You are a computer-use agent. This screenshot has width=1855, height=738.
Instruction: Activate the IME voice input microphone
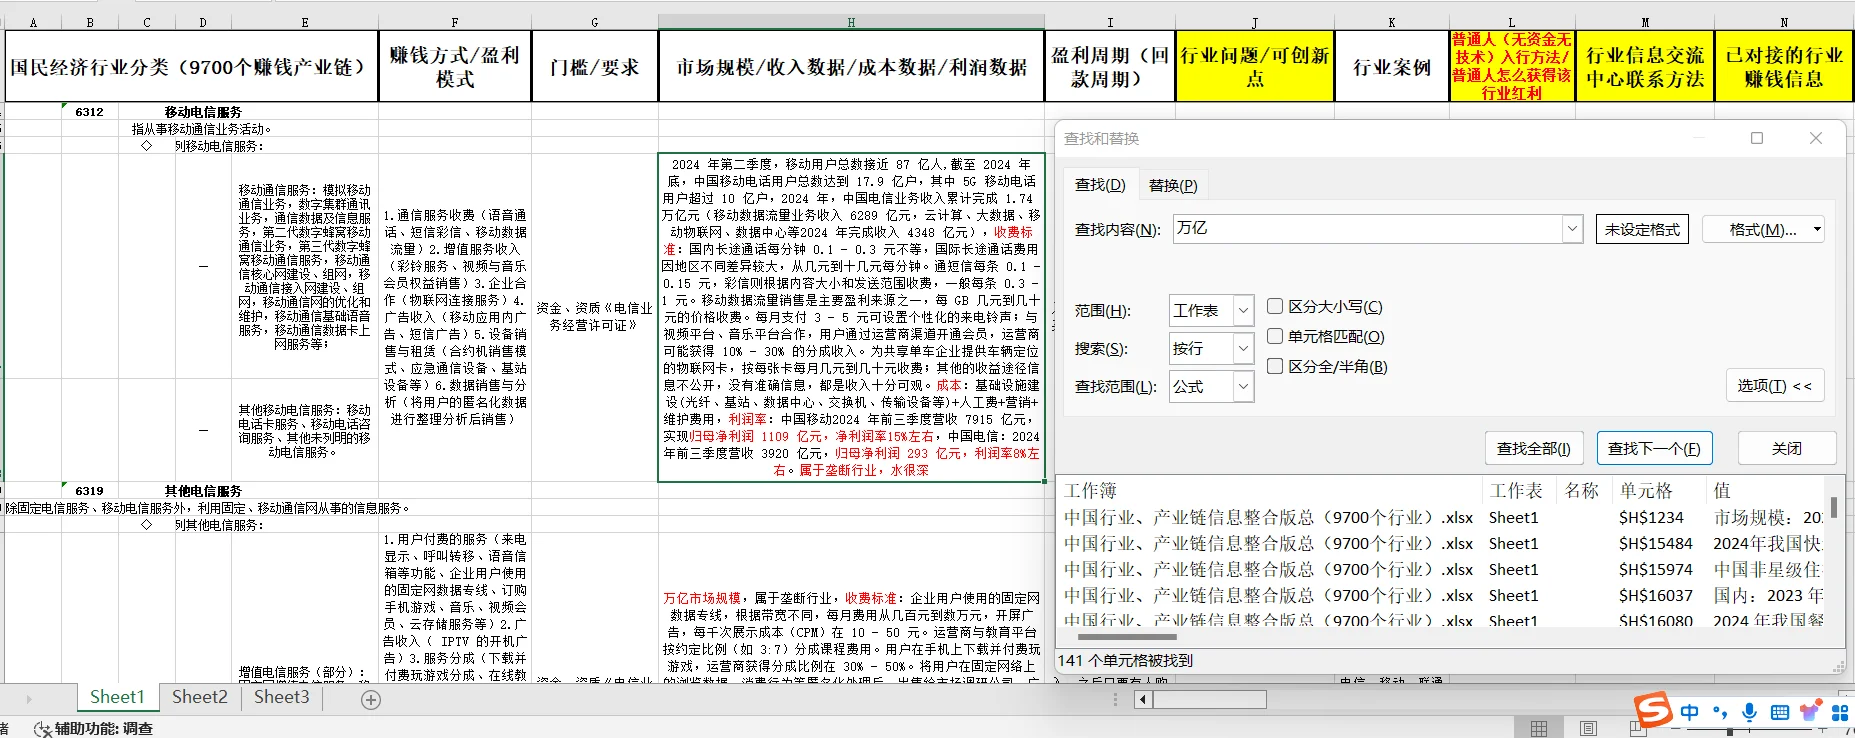(x=1749, y=712)
